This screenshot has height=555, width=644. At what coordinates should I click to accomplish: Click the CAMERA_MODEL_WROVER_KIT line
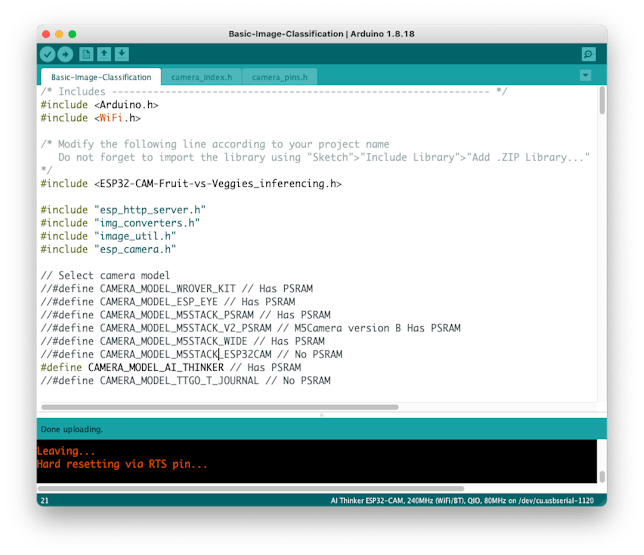point(177,289)
